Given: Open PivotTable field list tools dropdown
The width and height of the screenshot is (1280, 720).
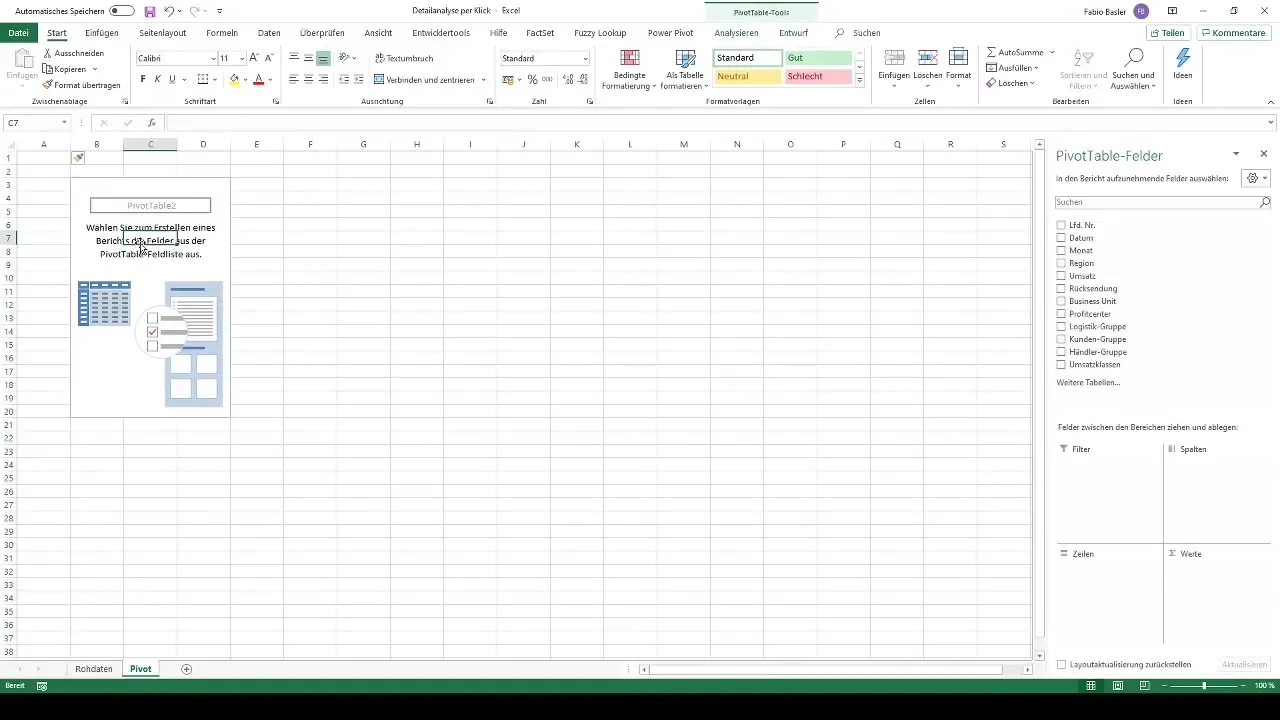Looking at the screenshot, I should (x=1255, y=178).
